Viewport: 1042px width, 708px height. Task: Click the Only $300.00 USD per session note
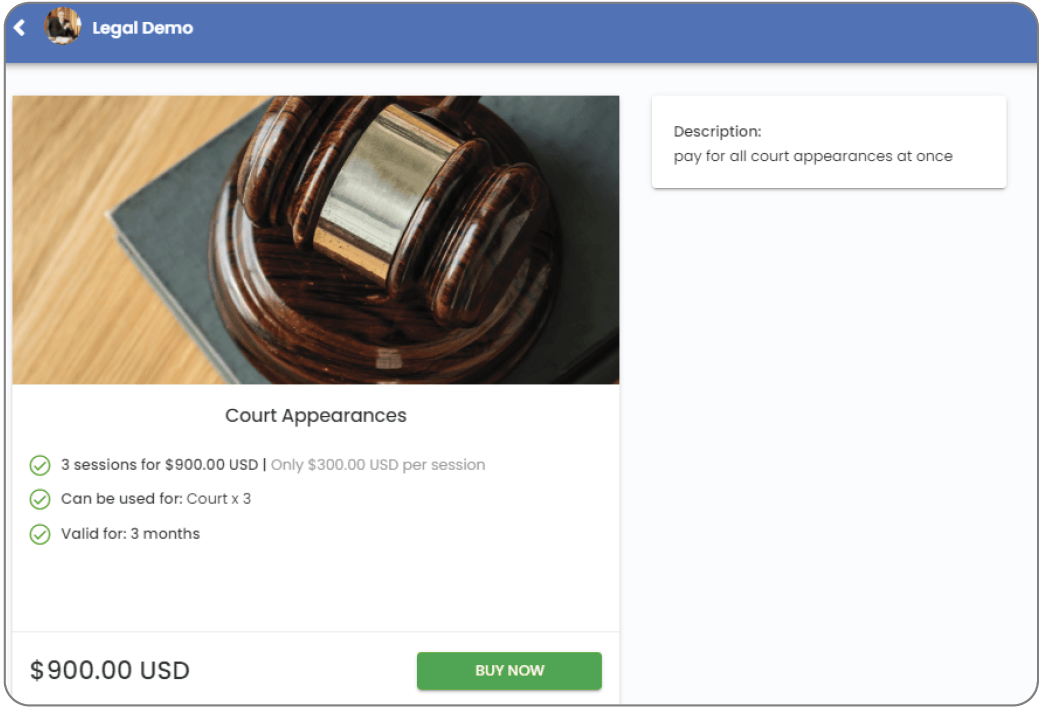377,465
